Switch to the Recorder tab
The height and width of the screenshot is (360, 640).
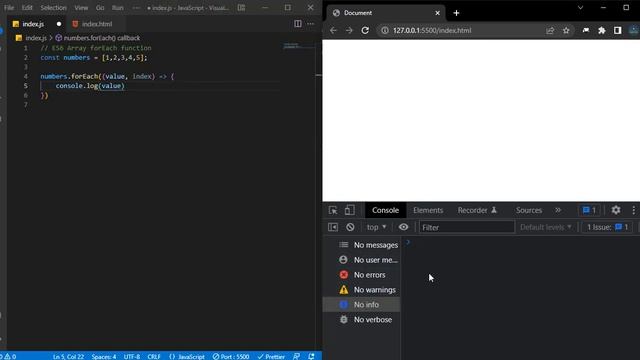tap(477, 210)
